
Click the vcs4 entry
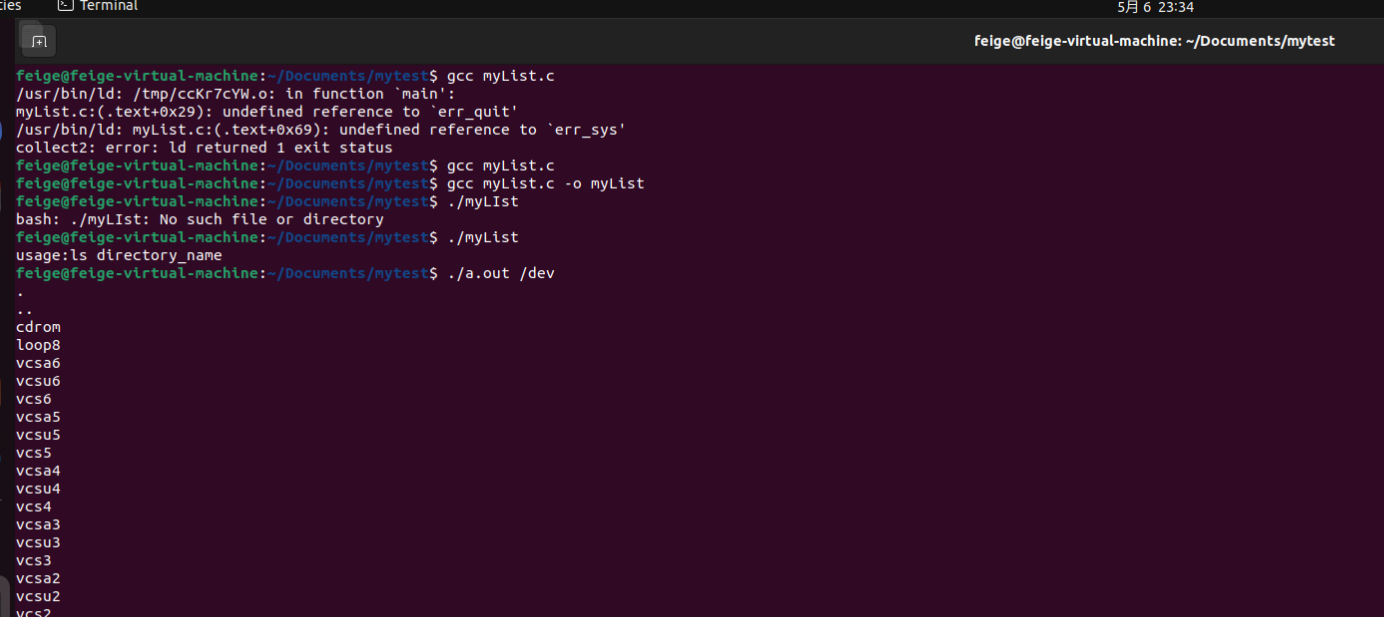[x=34, y=508]
